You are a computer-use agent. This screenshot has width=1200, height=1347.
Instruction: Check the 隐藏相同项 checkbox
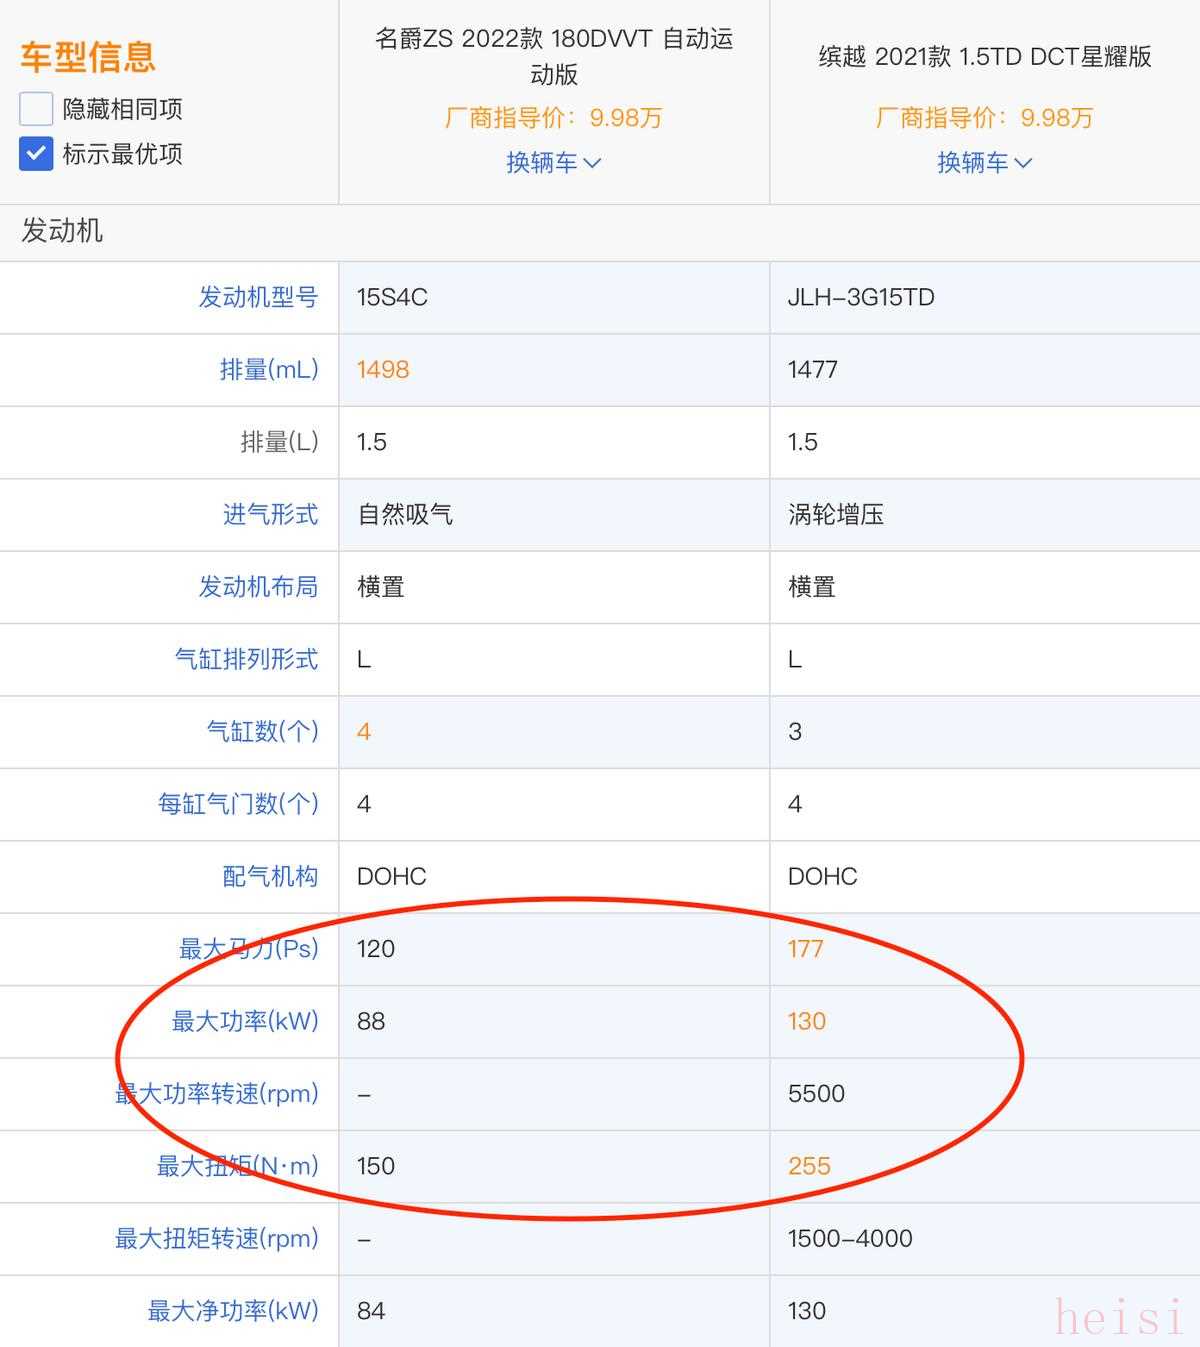click(x=36, y=109)
